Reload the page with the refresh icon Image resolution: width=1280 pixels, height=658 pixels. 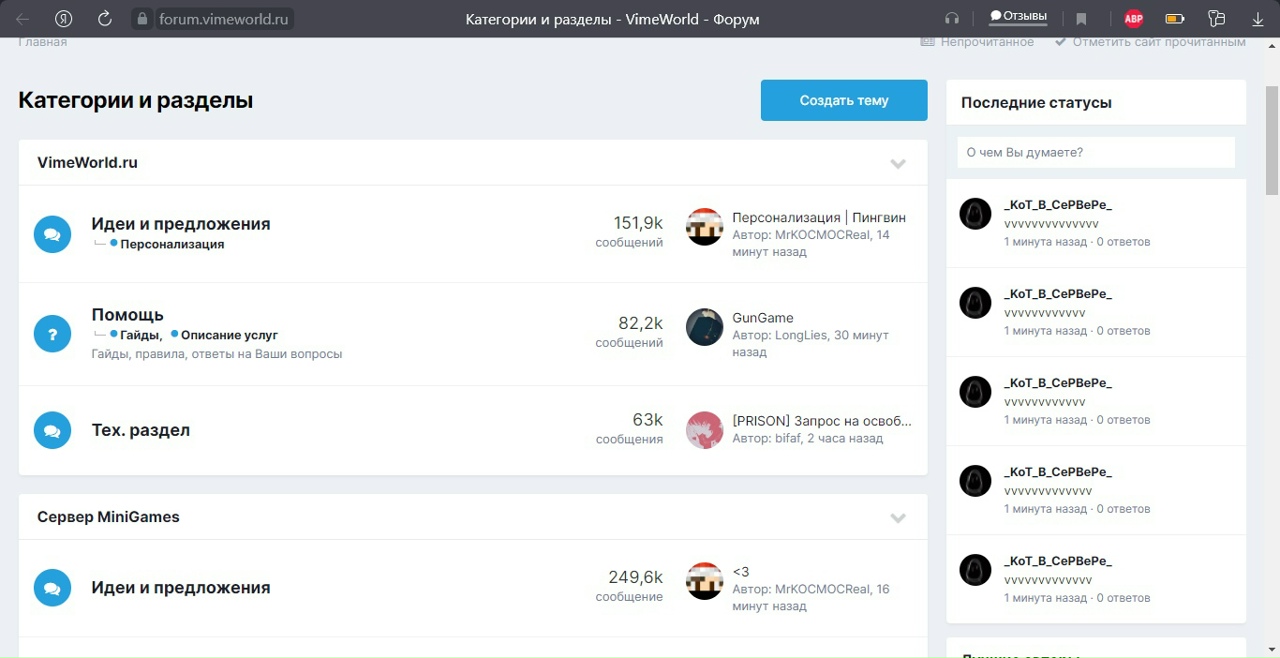pos(104,19)
